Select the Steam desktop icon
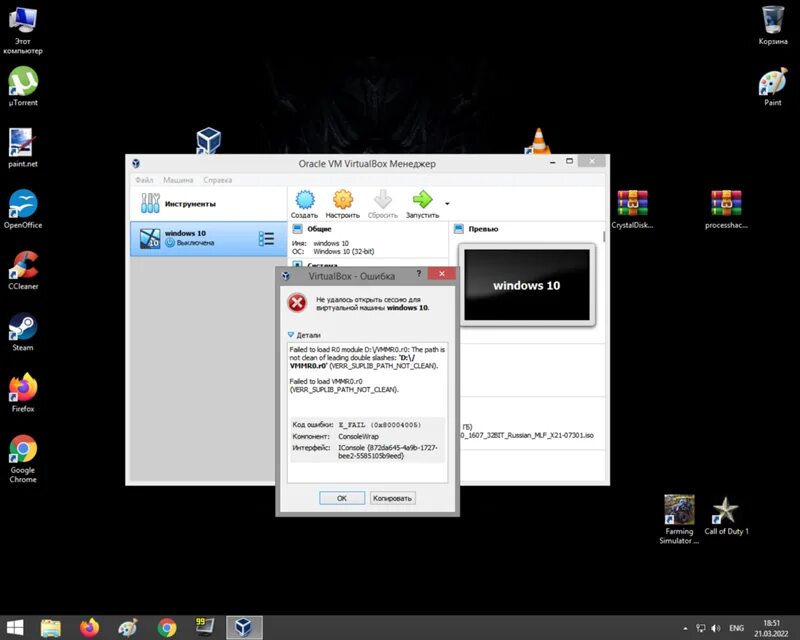 tap(22, 331)
